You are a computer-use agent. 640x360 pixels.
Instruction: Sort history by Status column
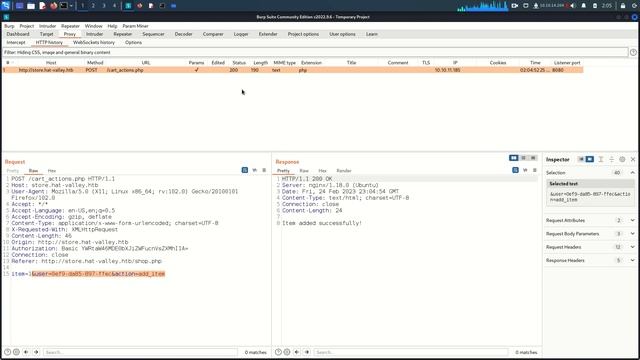click(x=239, y=62)
